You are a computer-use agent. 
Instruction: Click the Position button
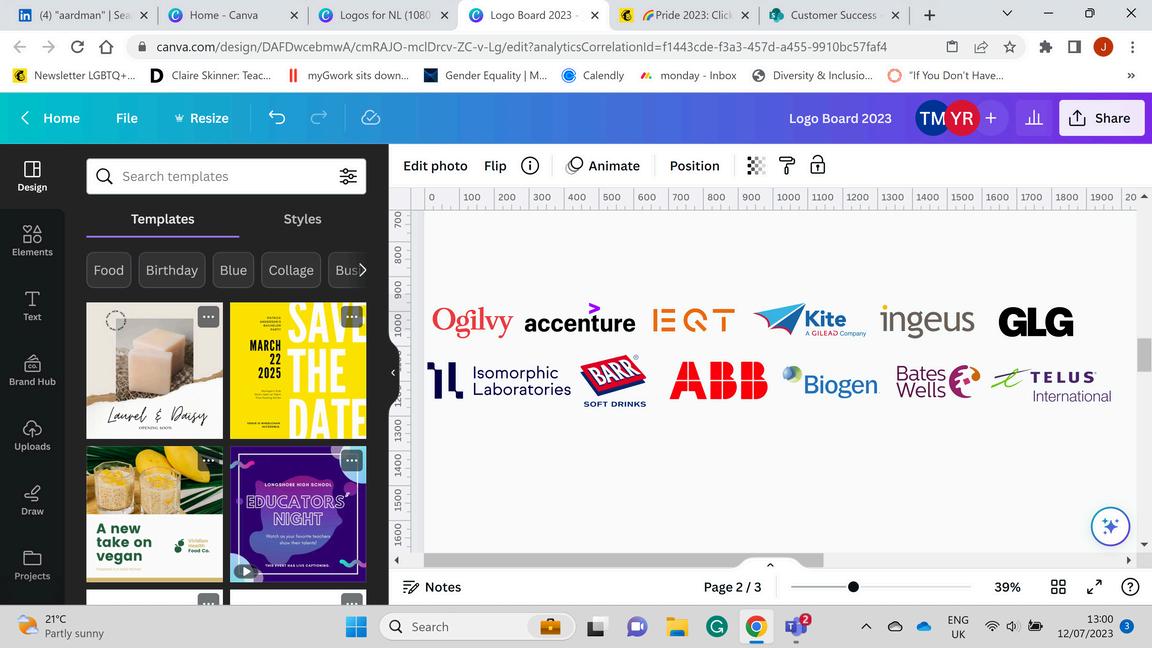point(694,166)
